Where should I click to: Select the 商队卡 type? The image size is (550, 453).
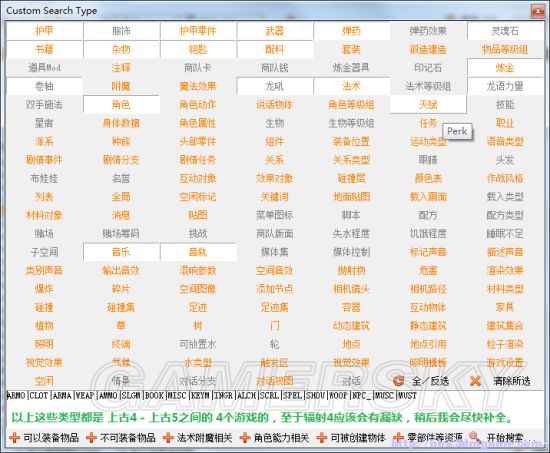click(198, 68)
